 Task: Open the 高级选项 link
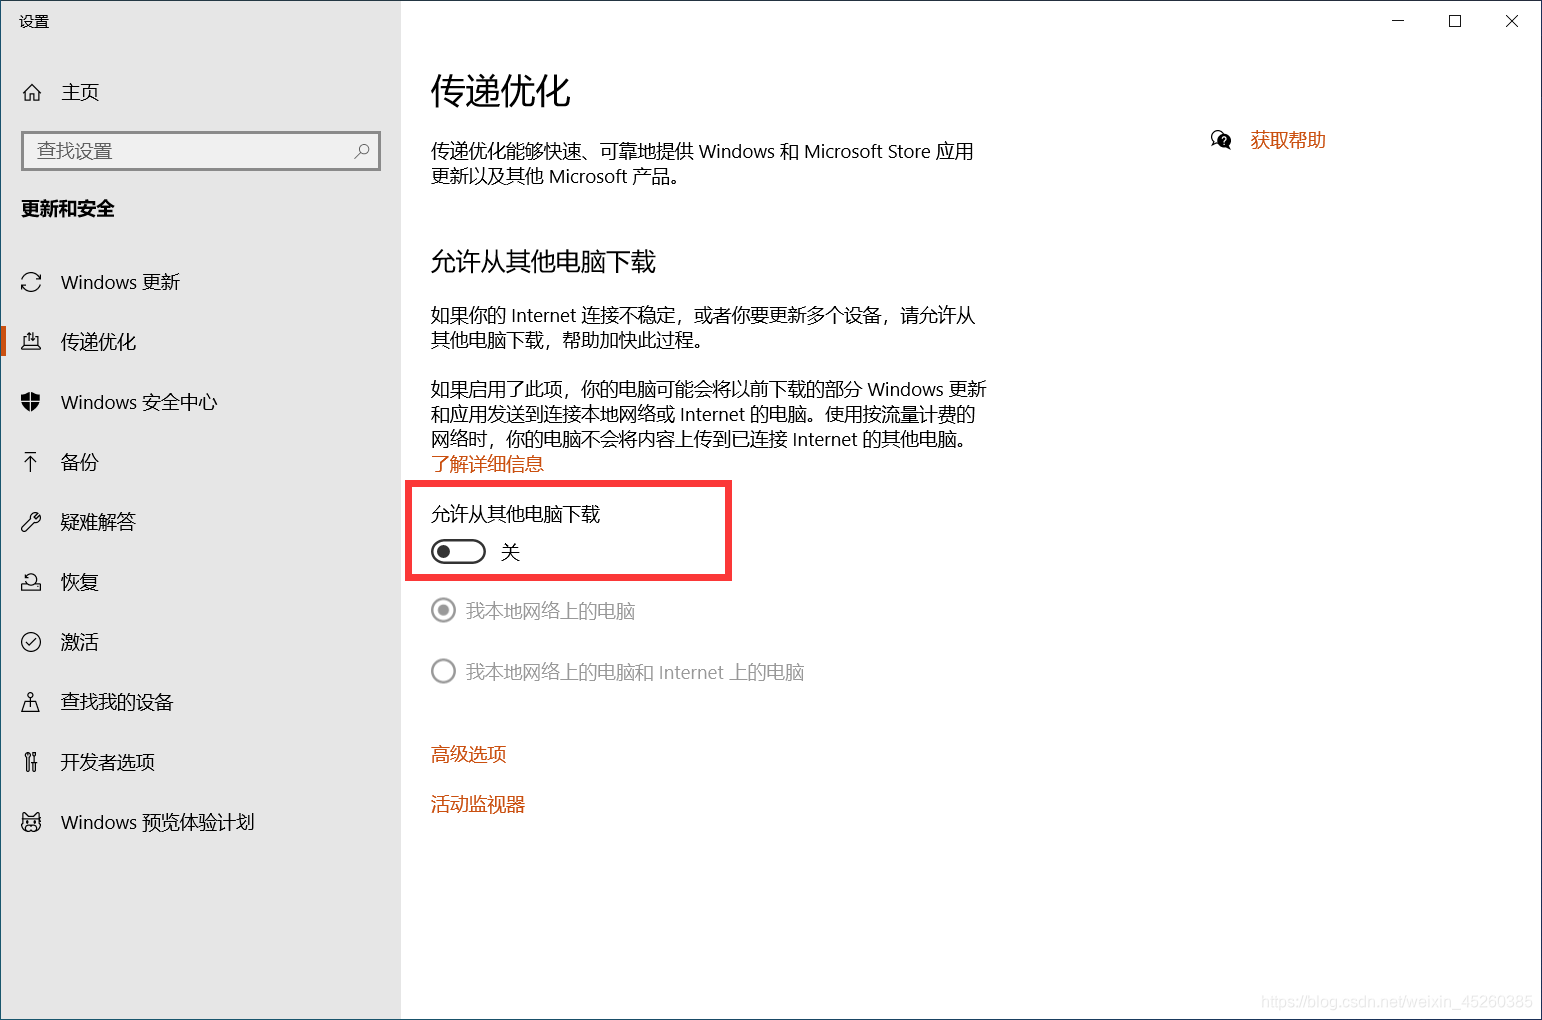tap(468, 754)
